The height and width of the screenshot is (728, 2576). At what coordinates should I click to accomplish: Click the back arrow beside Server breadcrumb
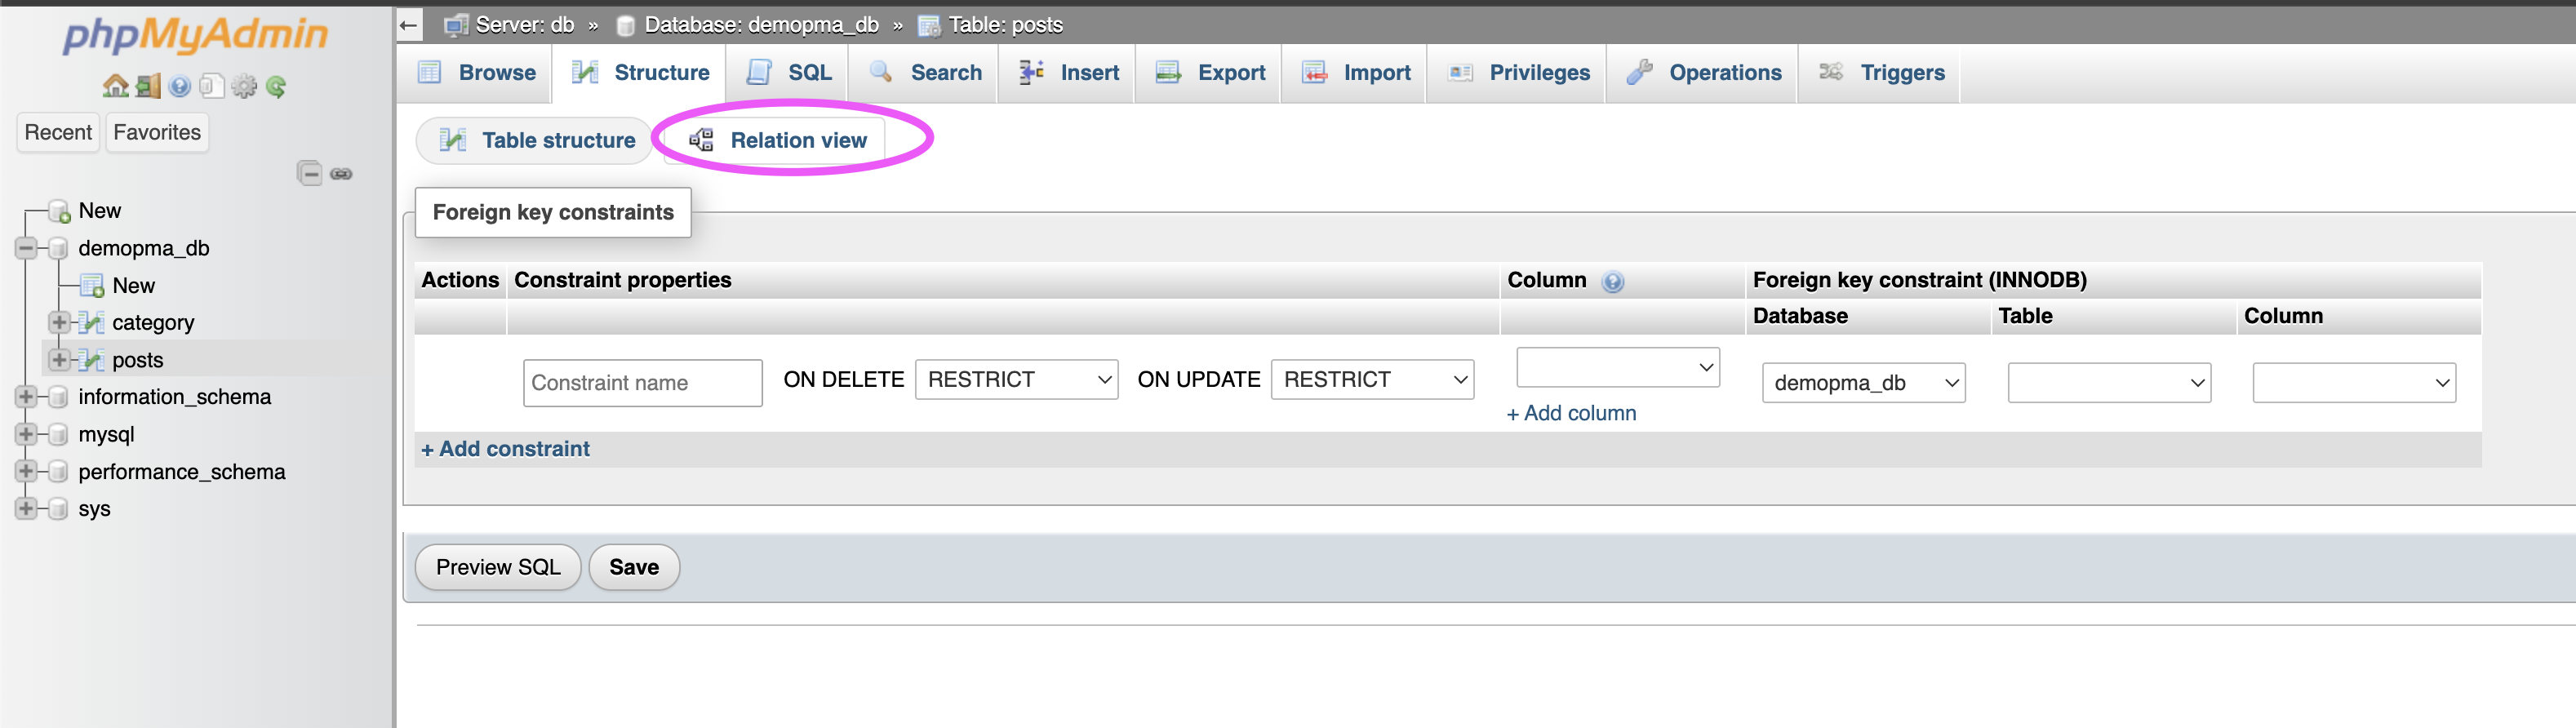pos(408,25)
